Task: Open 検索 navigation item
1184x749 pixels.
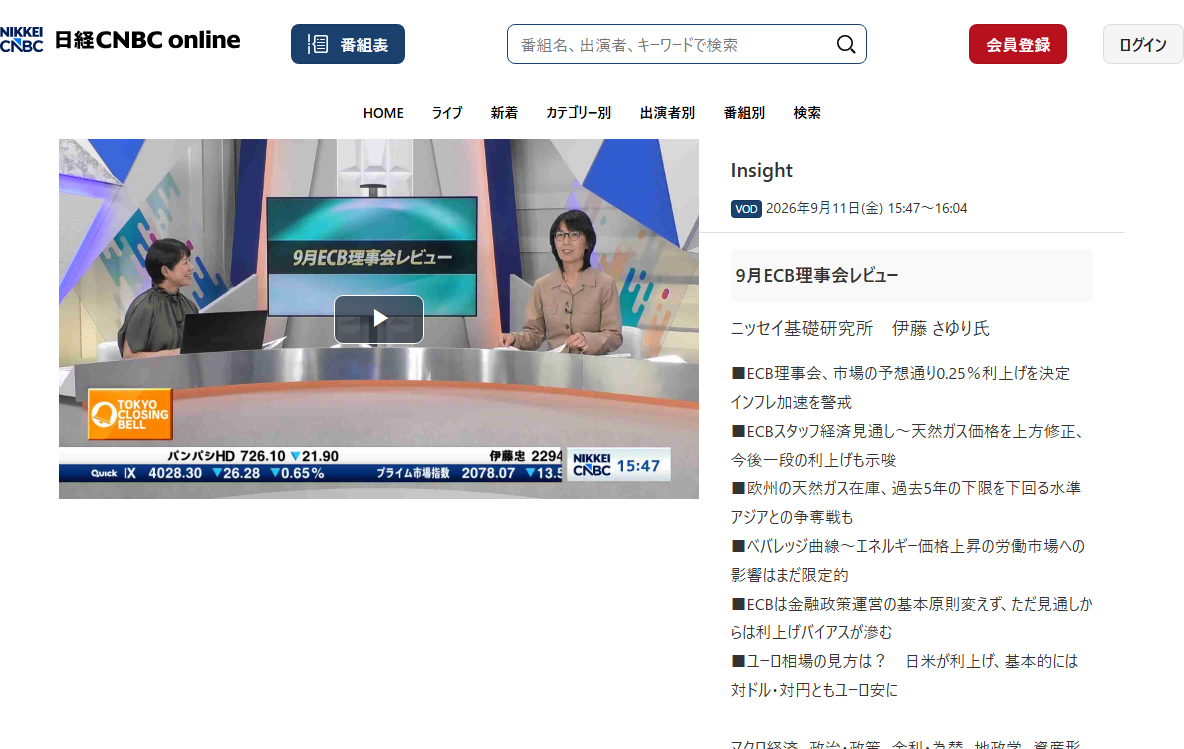Action: coord(806,113)
